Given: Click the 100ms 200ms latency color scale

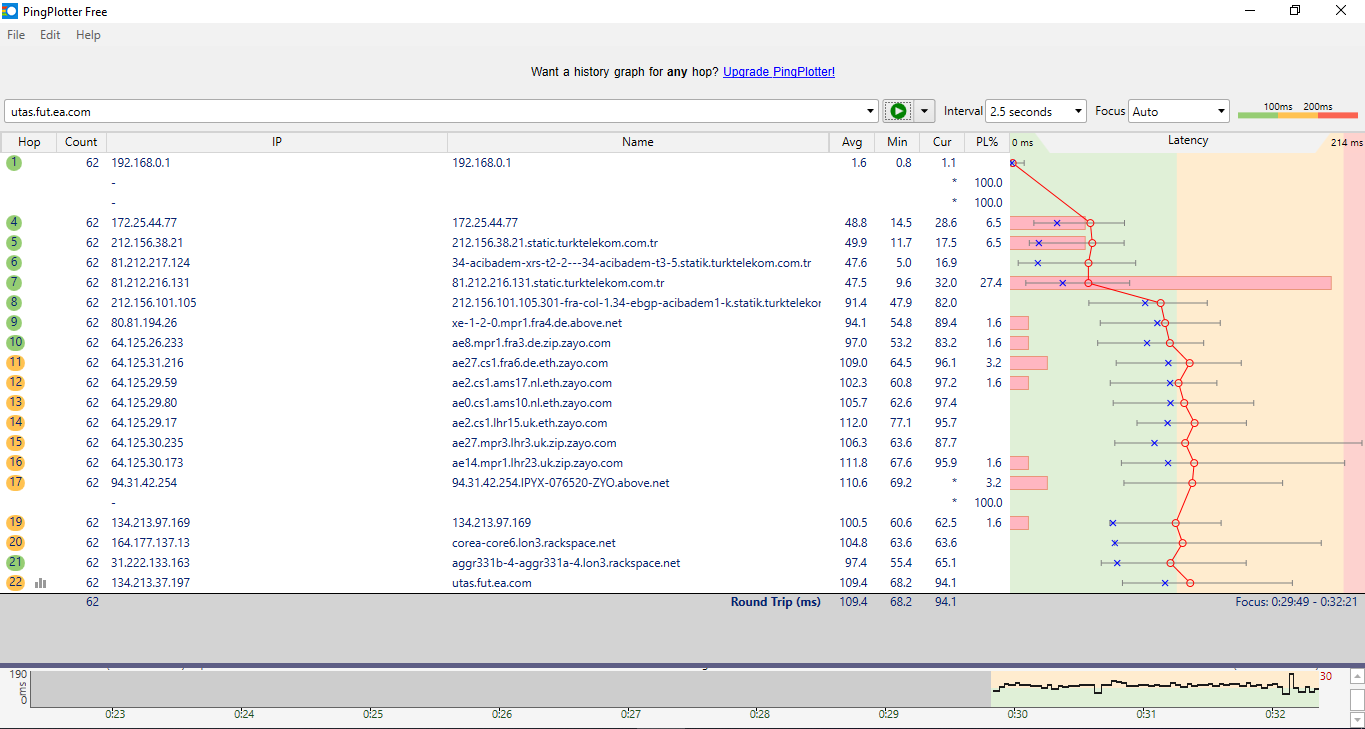Looking at the screenshot, I should (x=1298, y=111).
